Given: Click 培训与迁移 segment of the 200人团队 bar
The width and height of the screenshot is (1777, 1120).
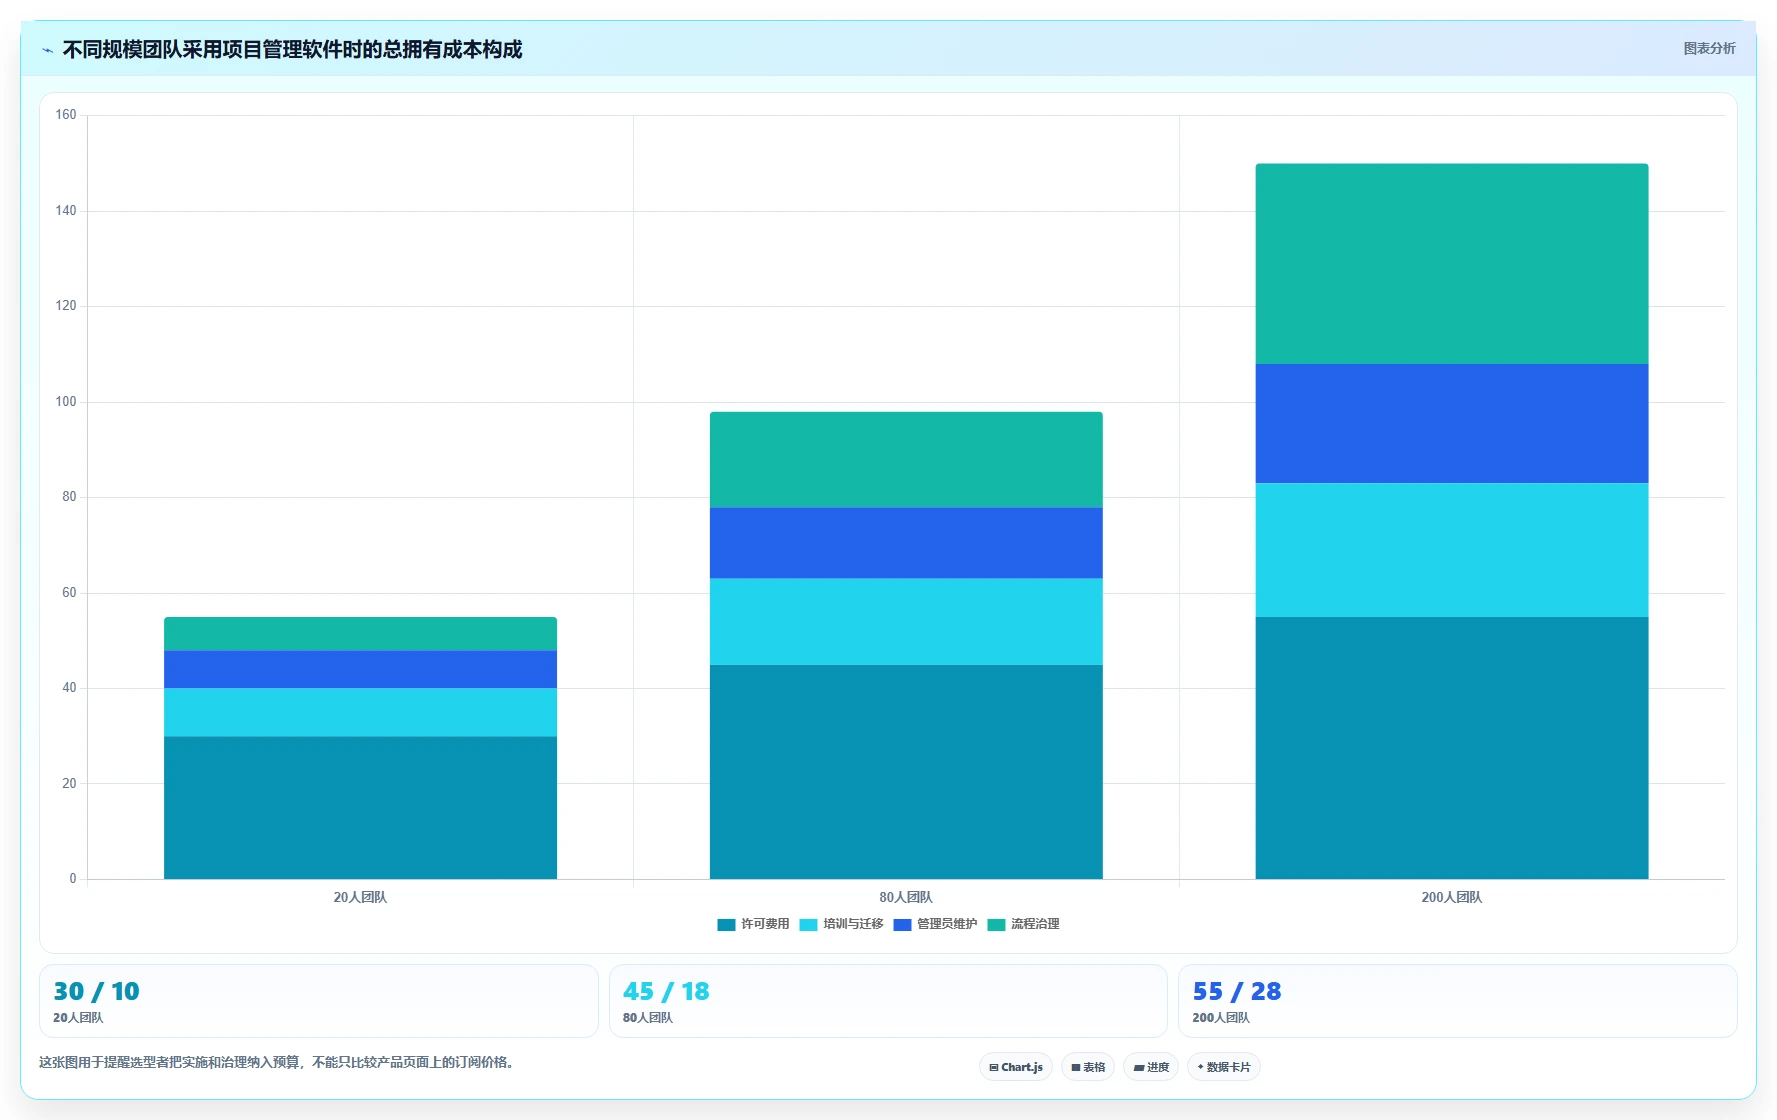Looking at the screenshot, I should [x=1452, y=550].
